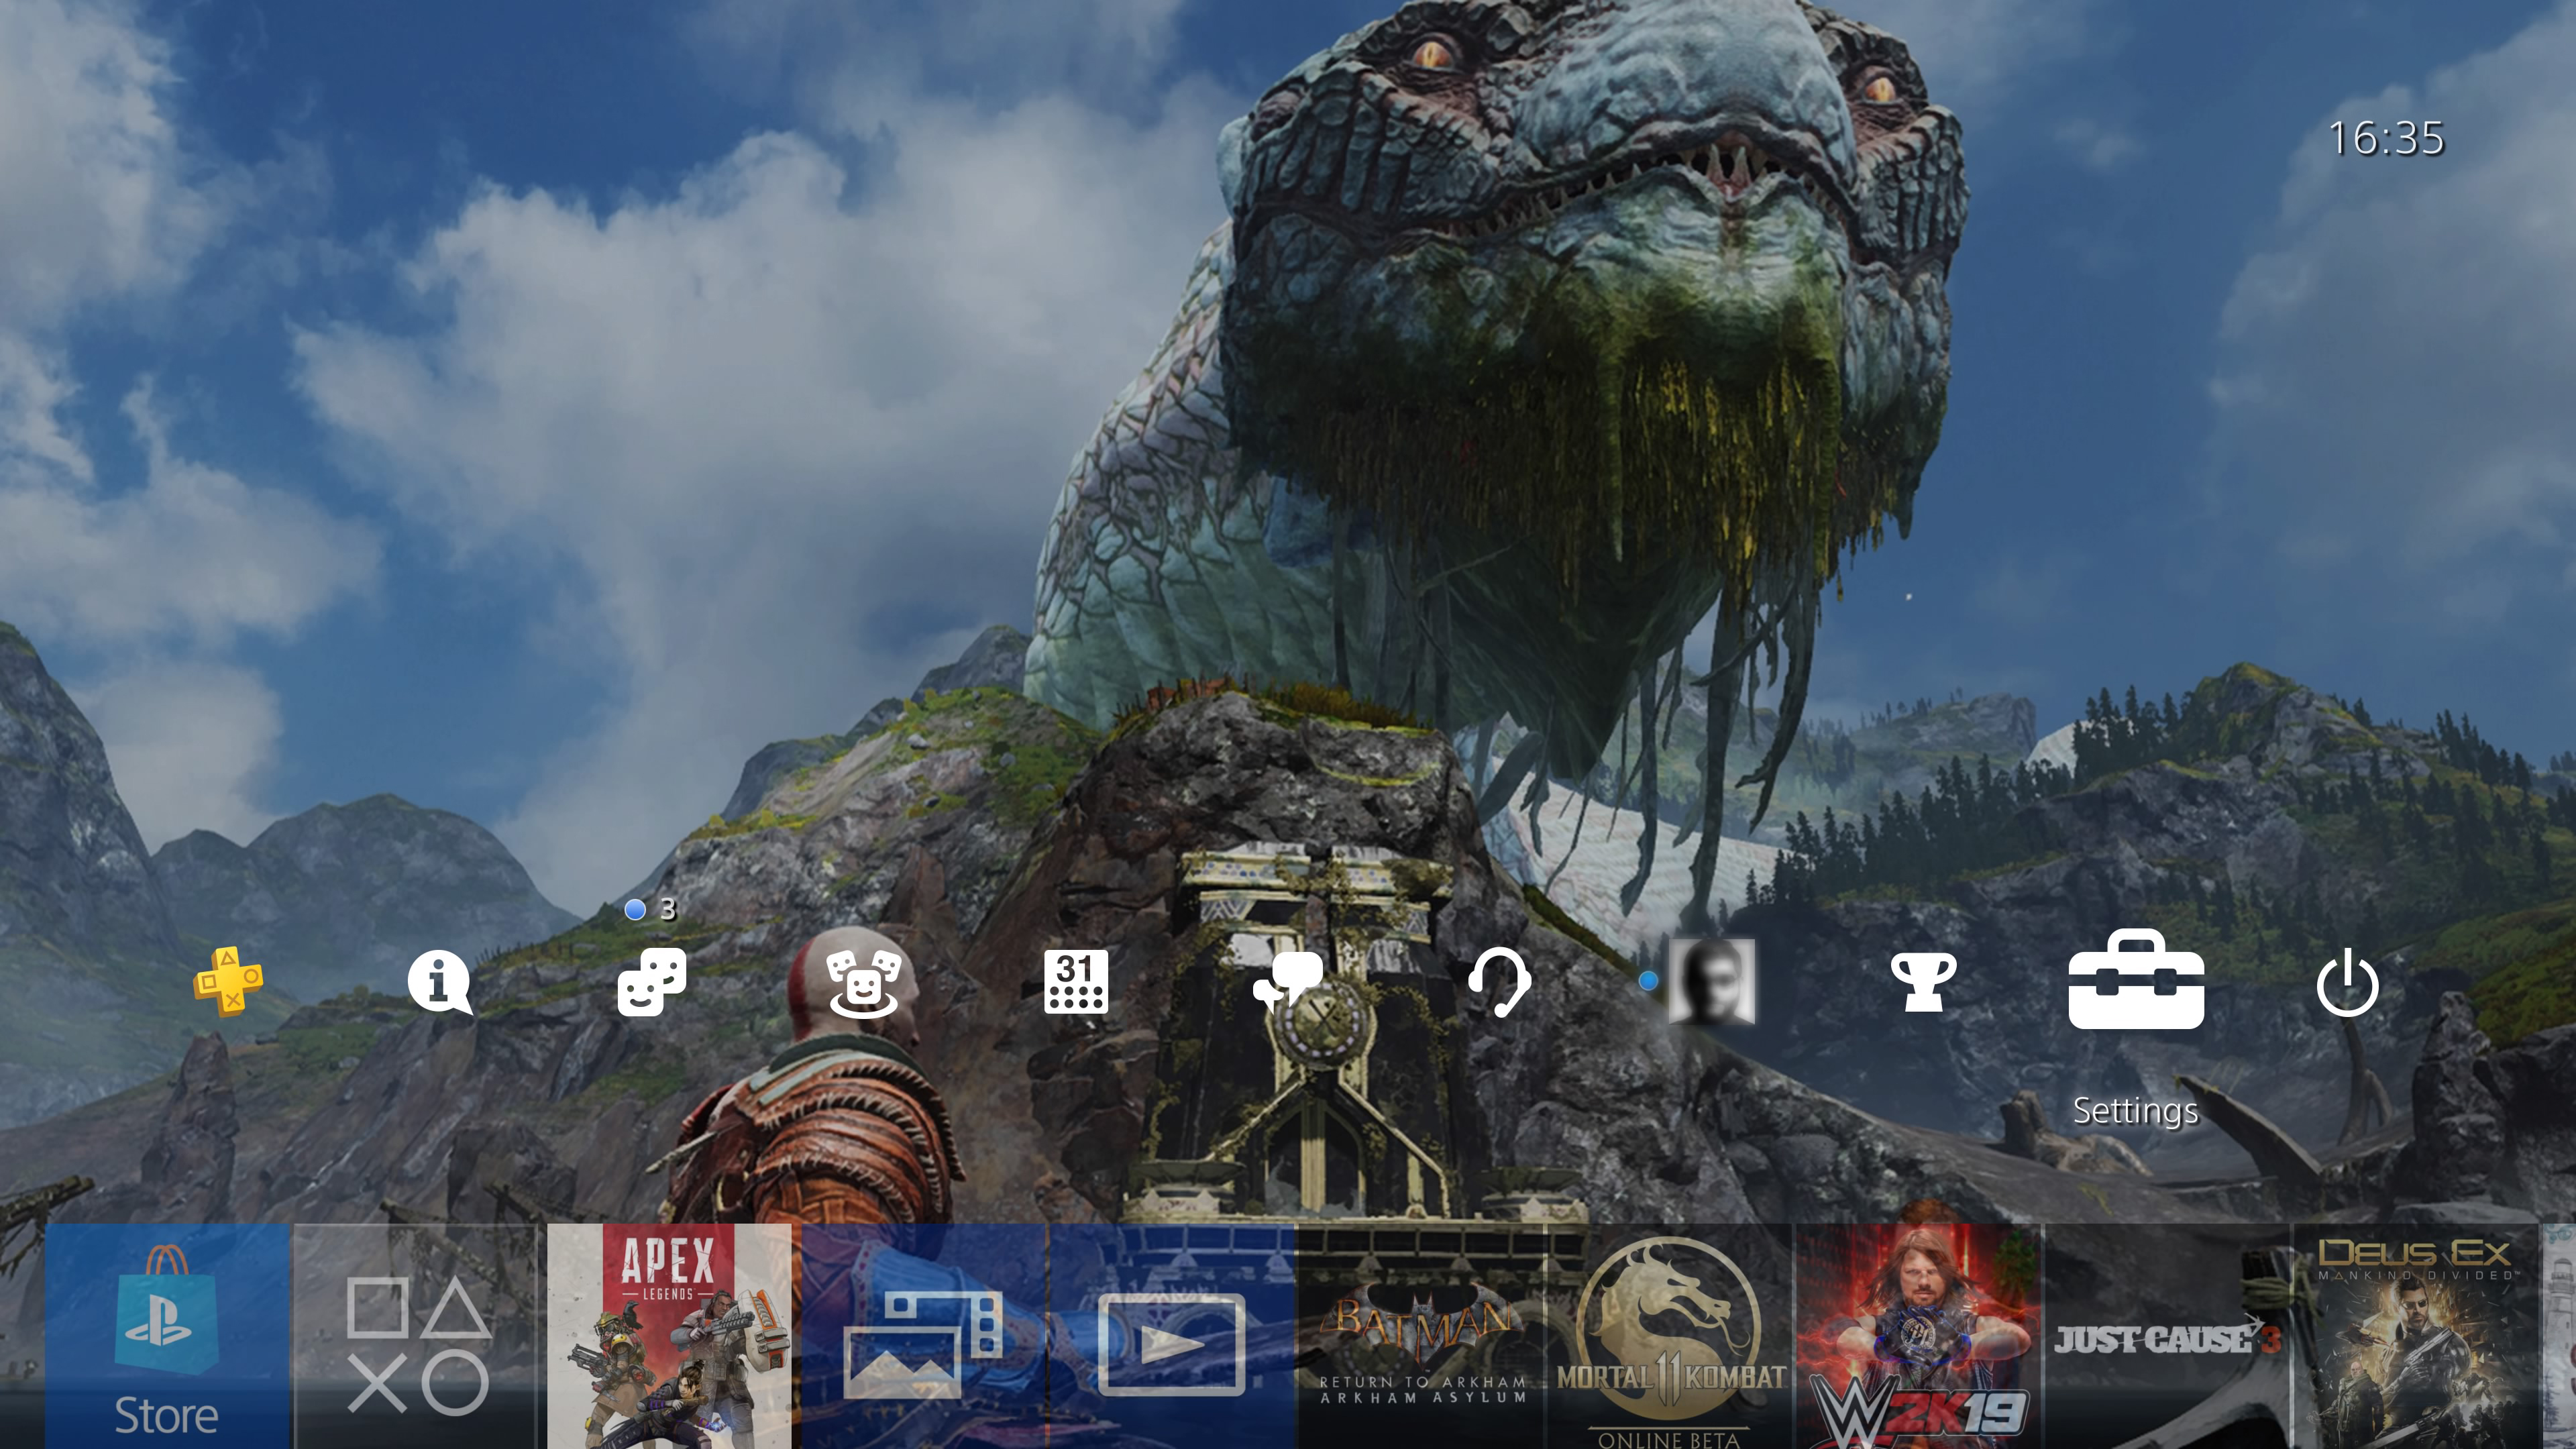Open the PlayStation shapes symbols tile
Screen dimensions: 2576x1449
click(417, 1336)
